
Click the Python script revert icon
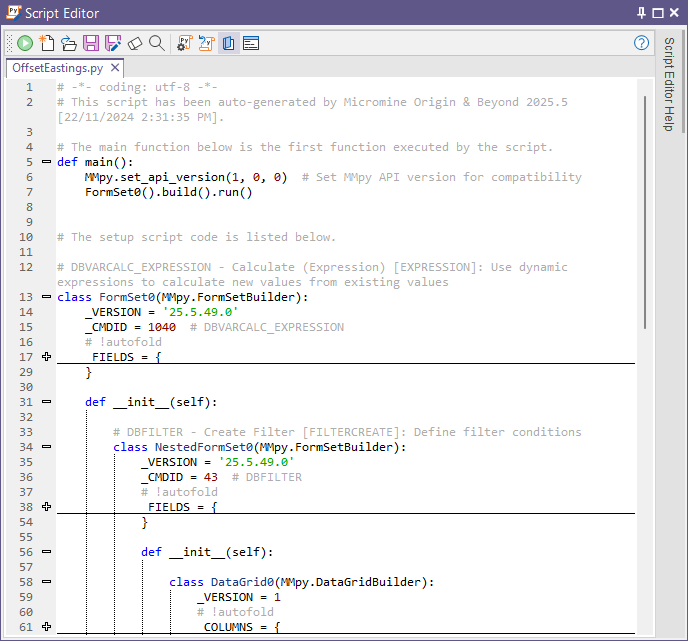click(x=206, y=43)
